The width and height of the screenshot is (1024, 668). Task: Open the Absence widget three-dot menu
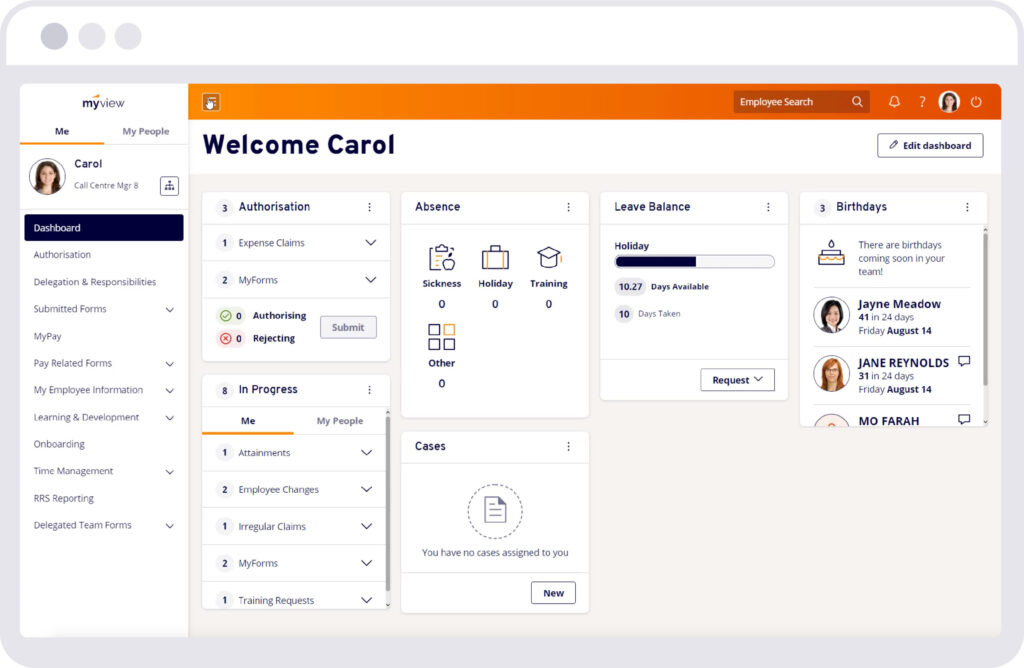(x=569, y=207)
